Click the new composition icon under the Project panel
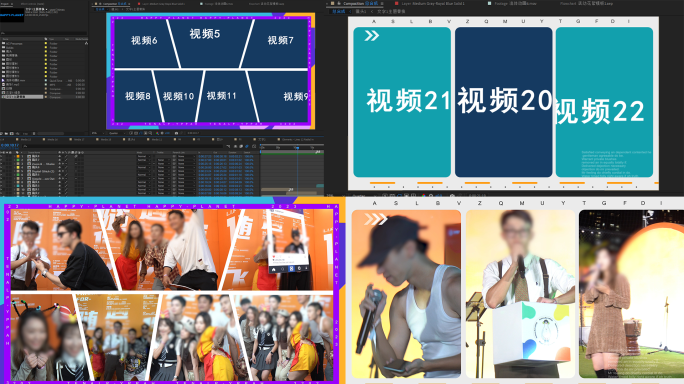Viewport: 684px width, 384px height. 11,134
